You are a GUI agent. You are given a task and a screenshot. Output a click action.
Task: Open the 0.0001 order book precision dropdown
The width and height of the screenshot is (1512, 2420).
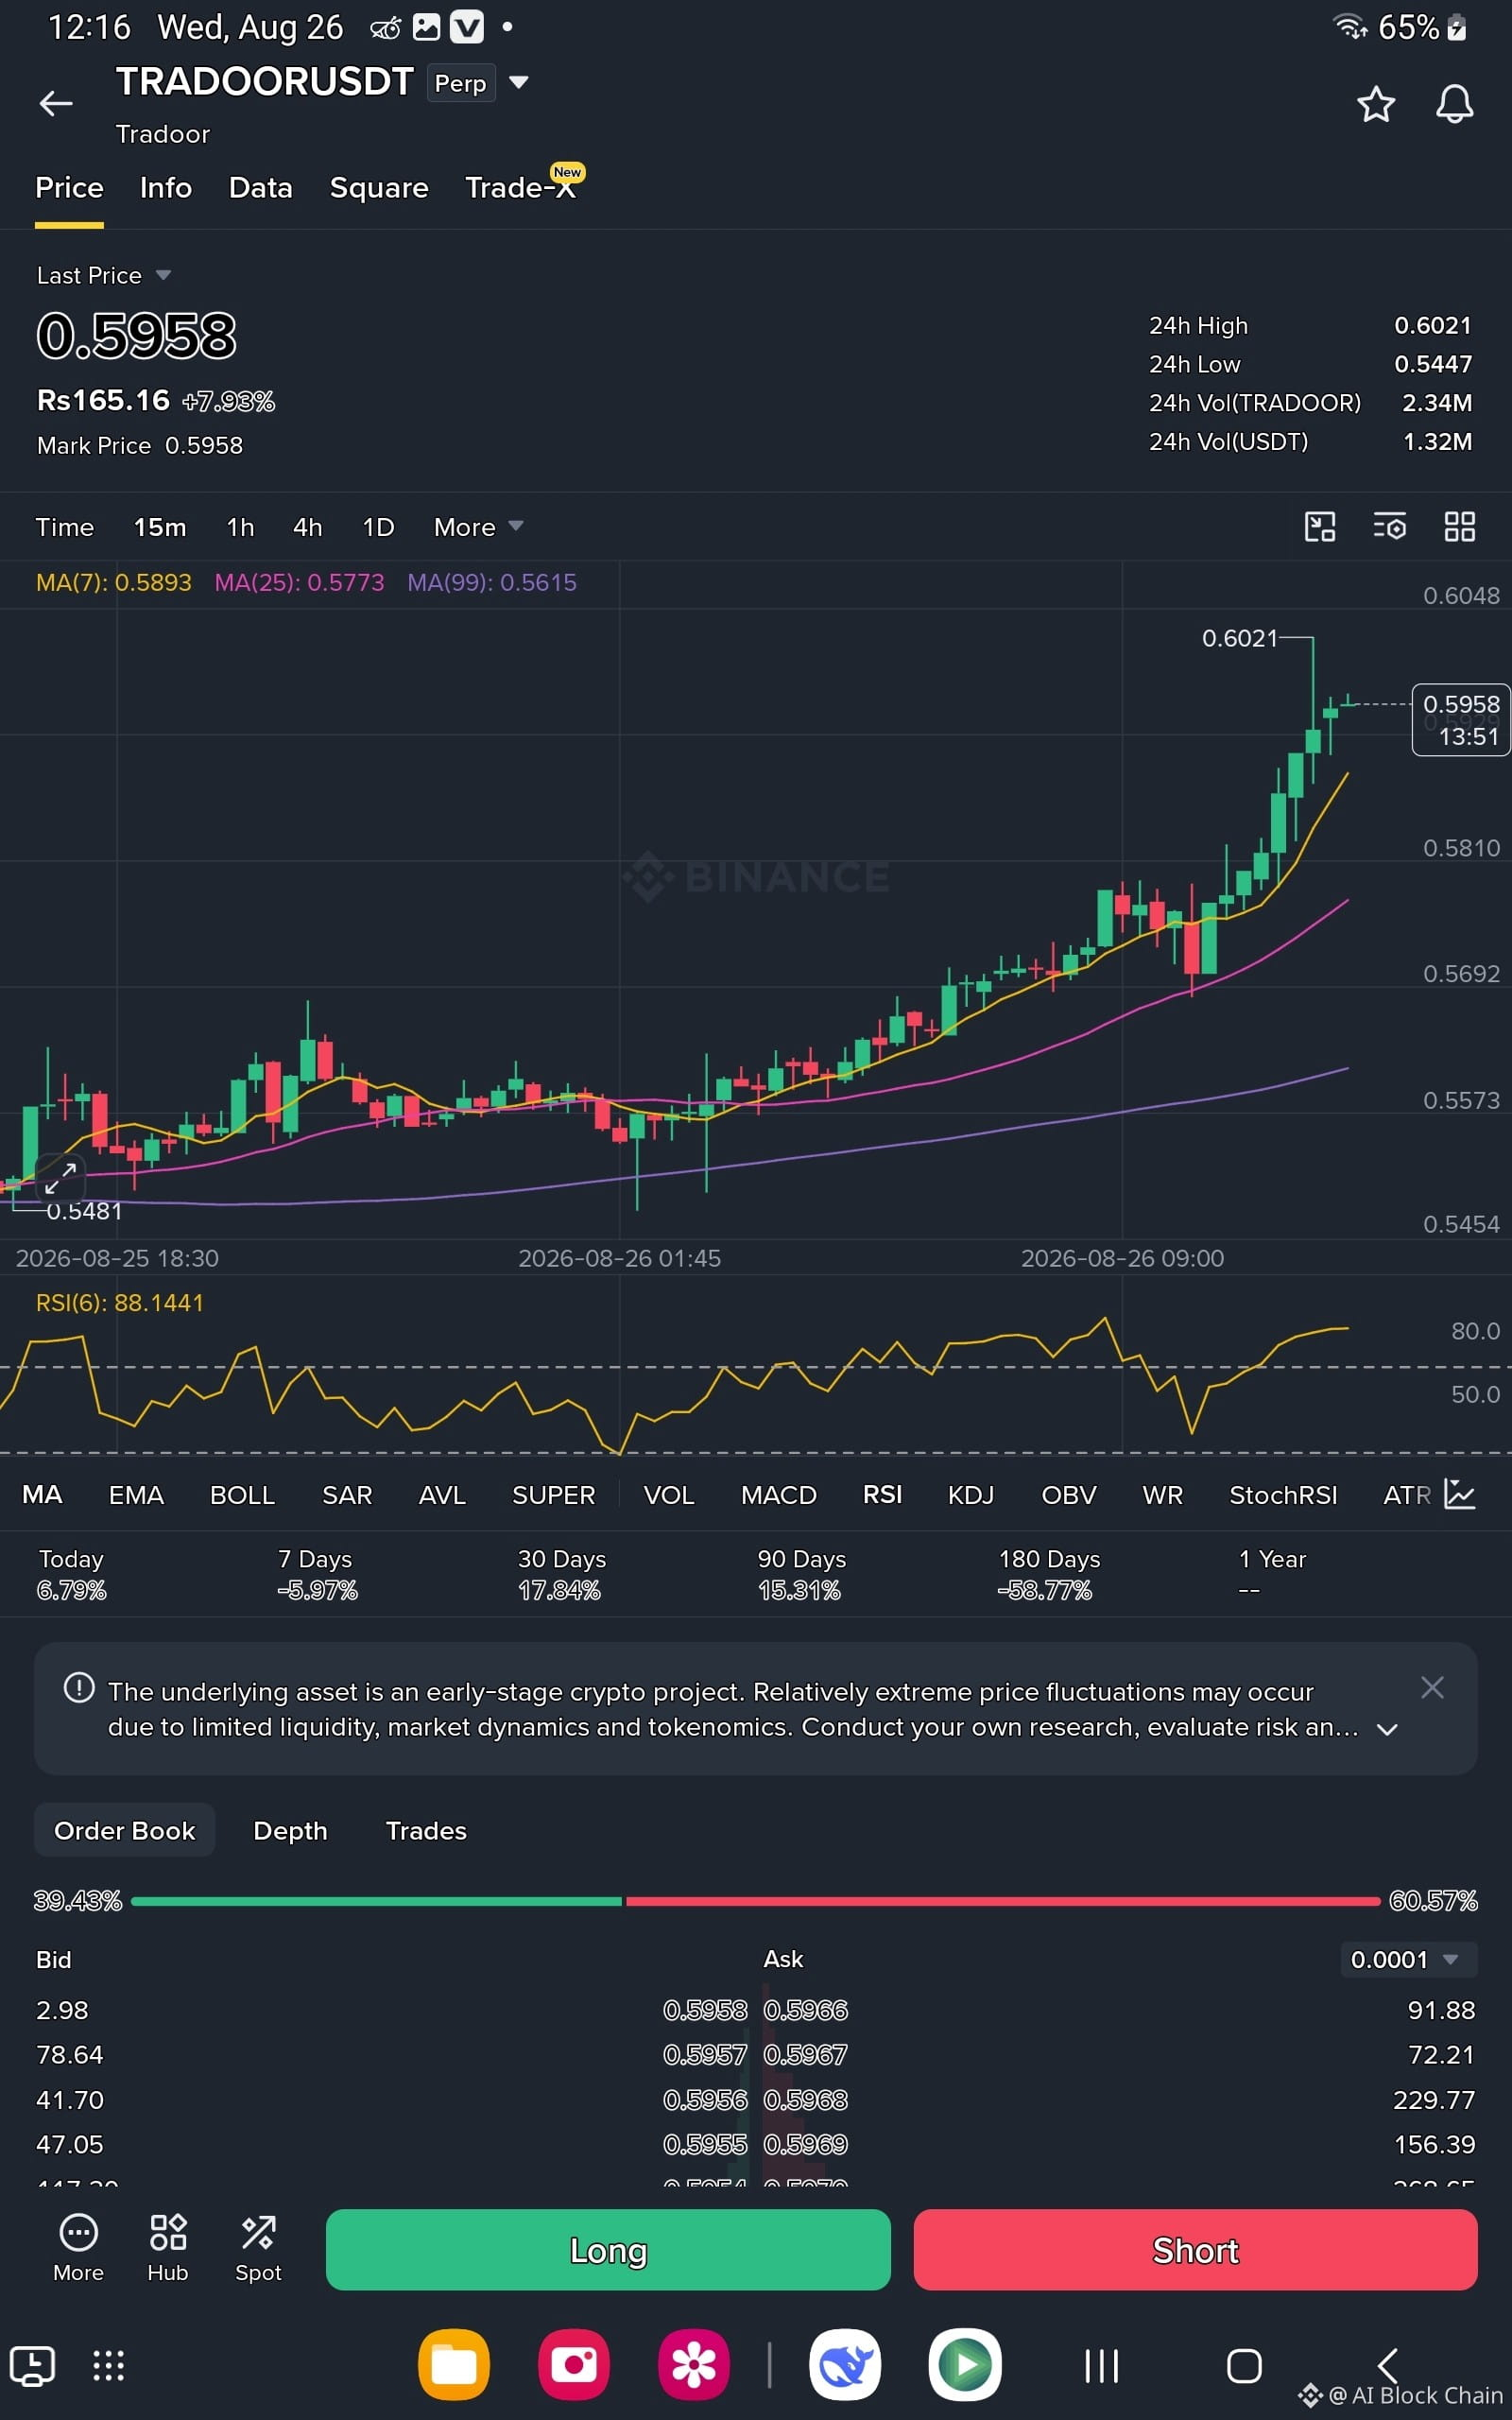(x=1408, y=1959)
